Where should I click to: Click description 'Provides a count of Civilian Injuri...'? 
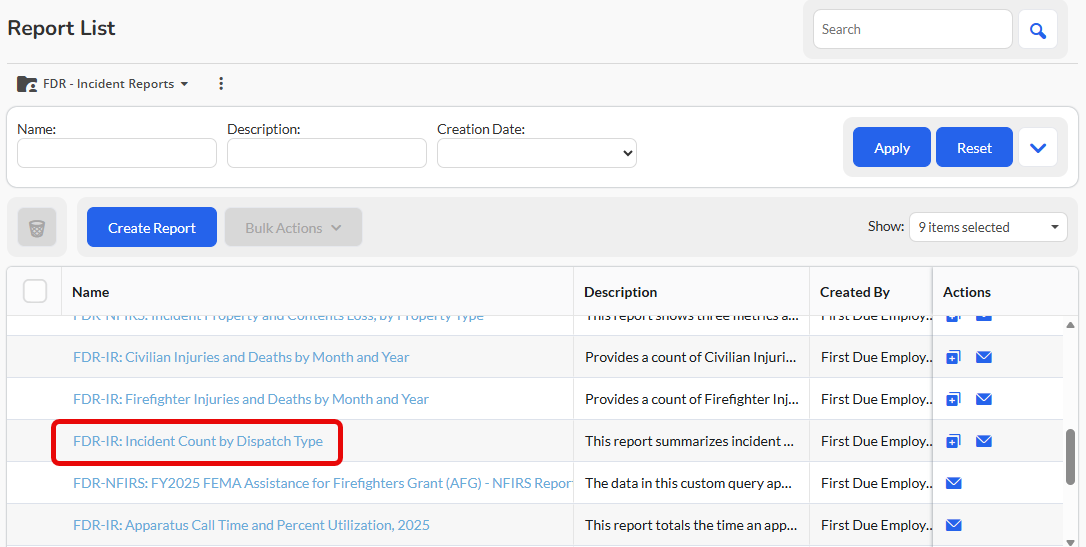click(691, 357)
